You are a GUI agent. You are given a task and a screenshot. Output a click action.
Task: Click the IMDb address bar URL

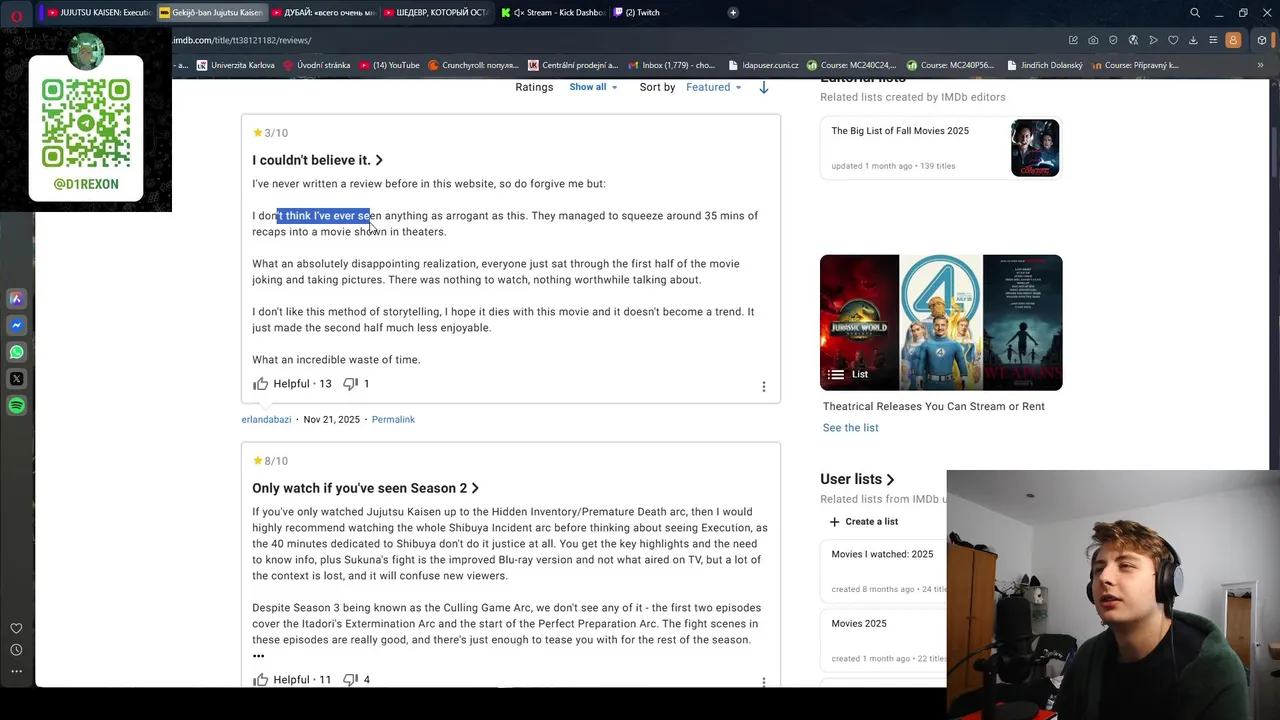[241, 40]
